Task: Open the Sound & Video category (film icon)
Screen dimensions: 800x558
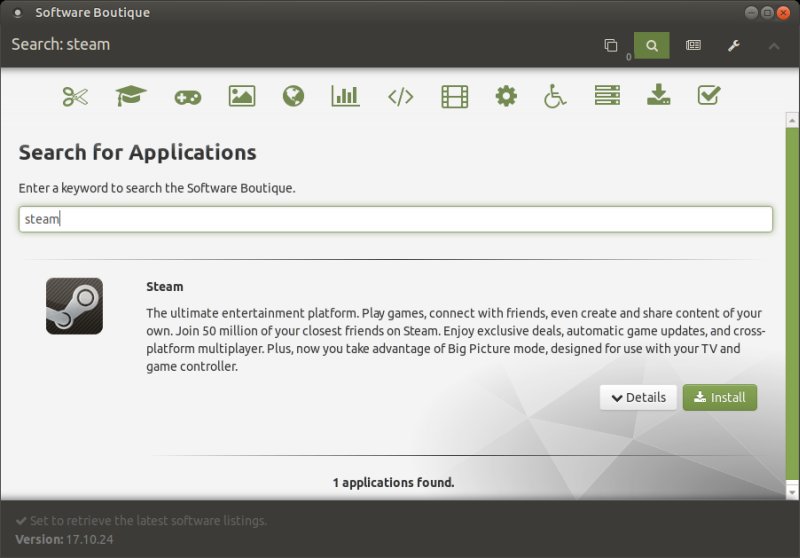Action: coord(454,96)
